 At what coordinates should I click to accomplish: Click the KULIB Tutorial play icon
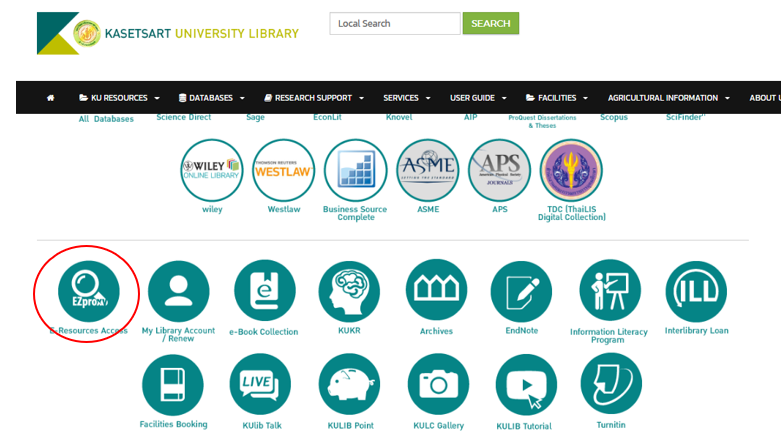point(526,385)
